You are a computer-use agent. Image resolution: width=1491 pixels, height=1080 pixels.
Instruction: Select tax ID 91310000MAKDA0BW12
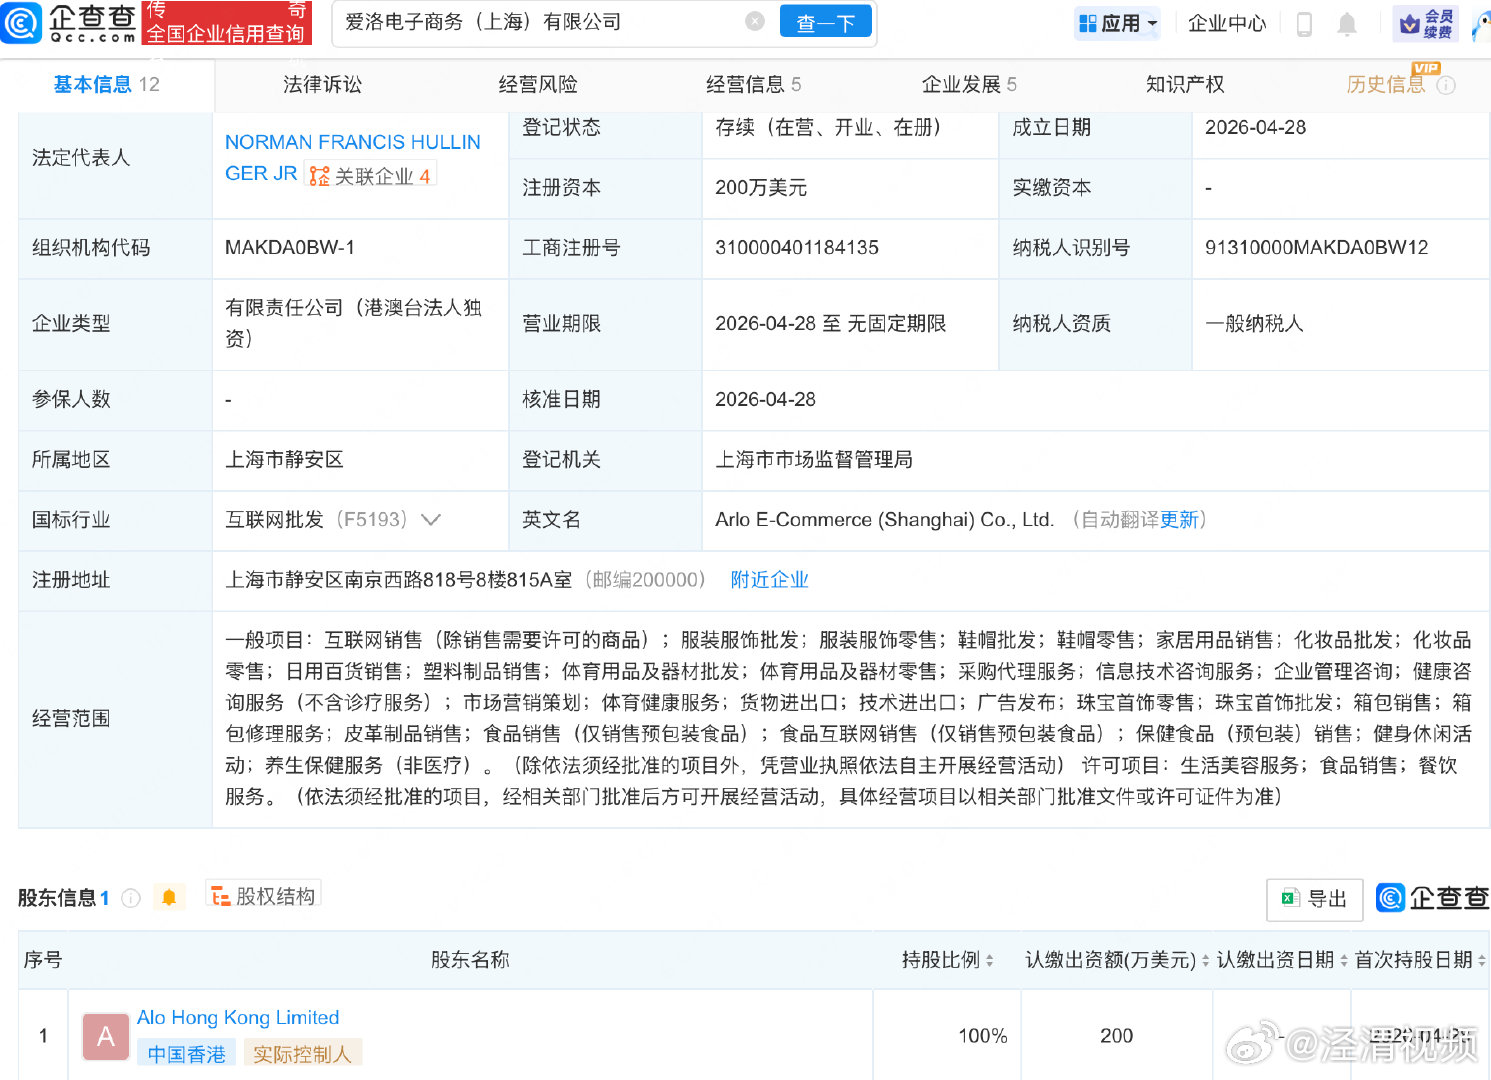tap(1316, 248)
